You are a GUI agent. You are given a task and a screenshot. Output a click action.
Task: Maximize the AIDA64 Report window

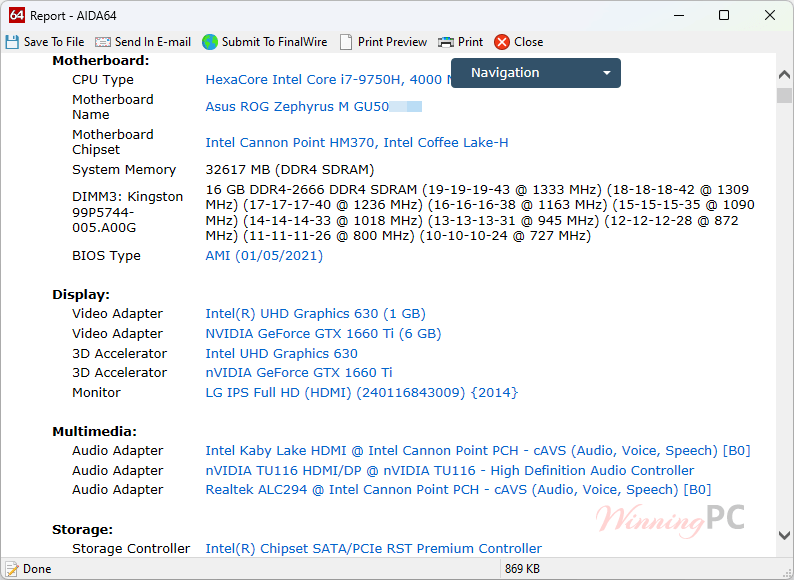pos(724,15)
